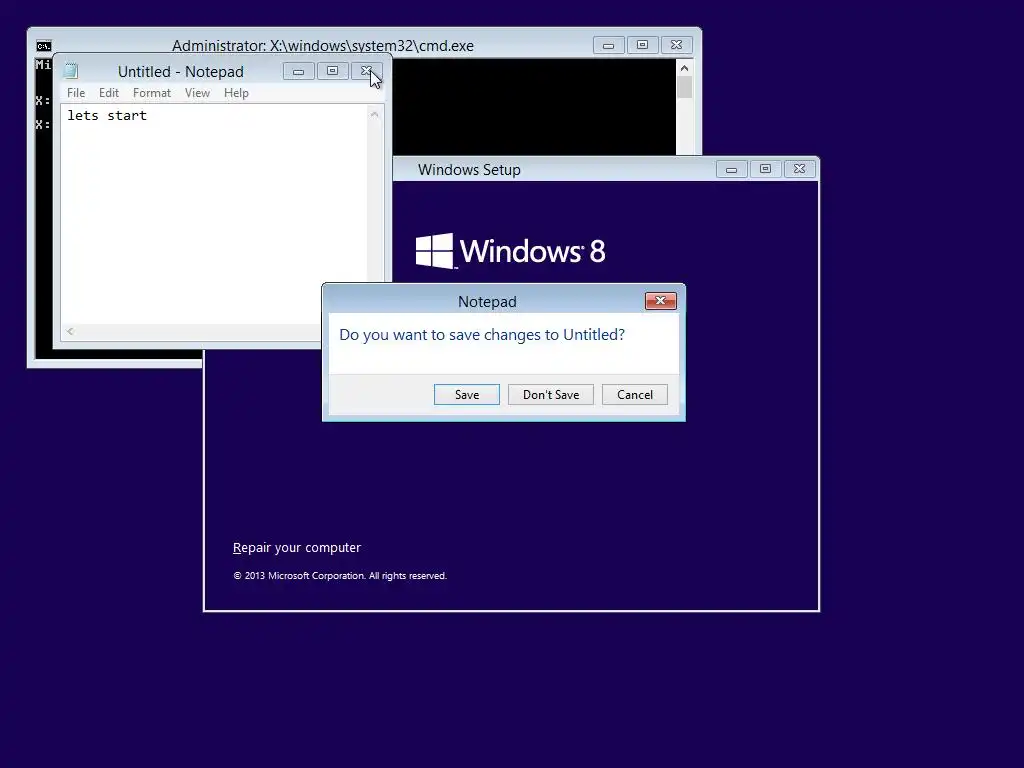
Task: Close the Windows Setup window
Action: click(799, 169)
